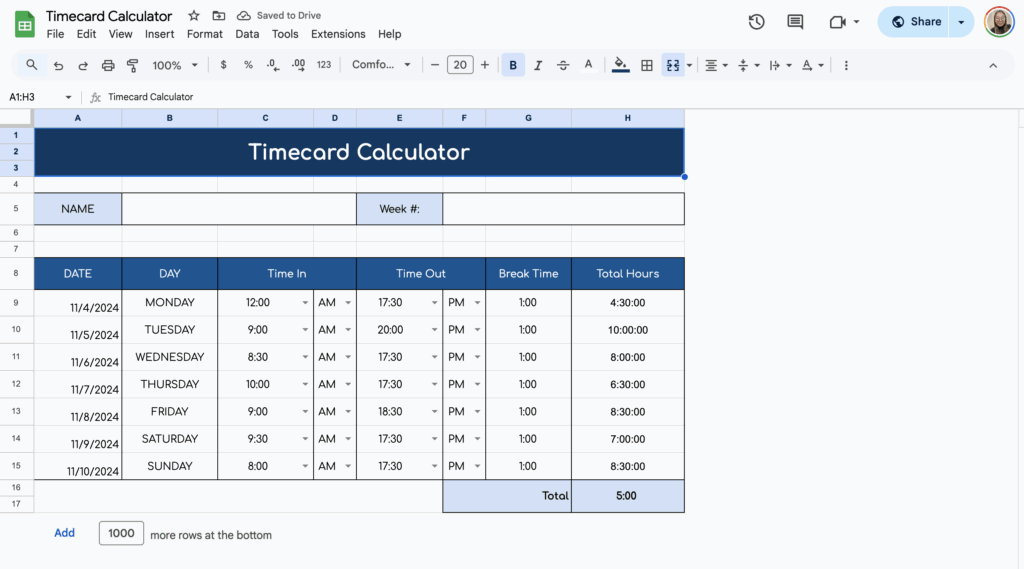The height and width of the screenshot is (569, 1024).
Task: Open Sunday AM dropdown arrow
Action: [348, 466]
